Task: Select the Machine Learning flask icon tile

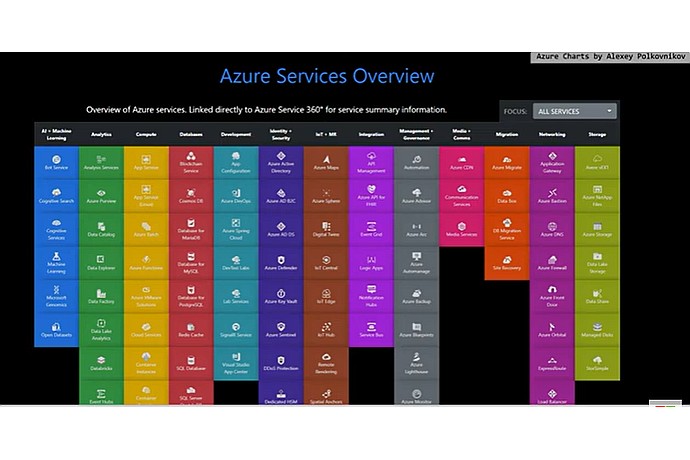Action: 56,263
